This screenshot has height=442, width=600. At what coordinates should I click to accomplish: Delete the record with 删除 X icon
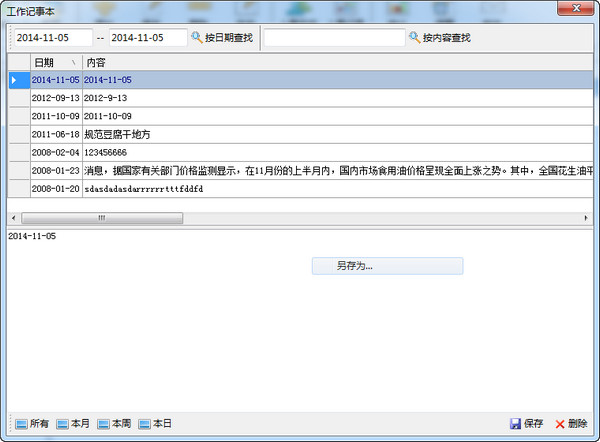[571, 424]
